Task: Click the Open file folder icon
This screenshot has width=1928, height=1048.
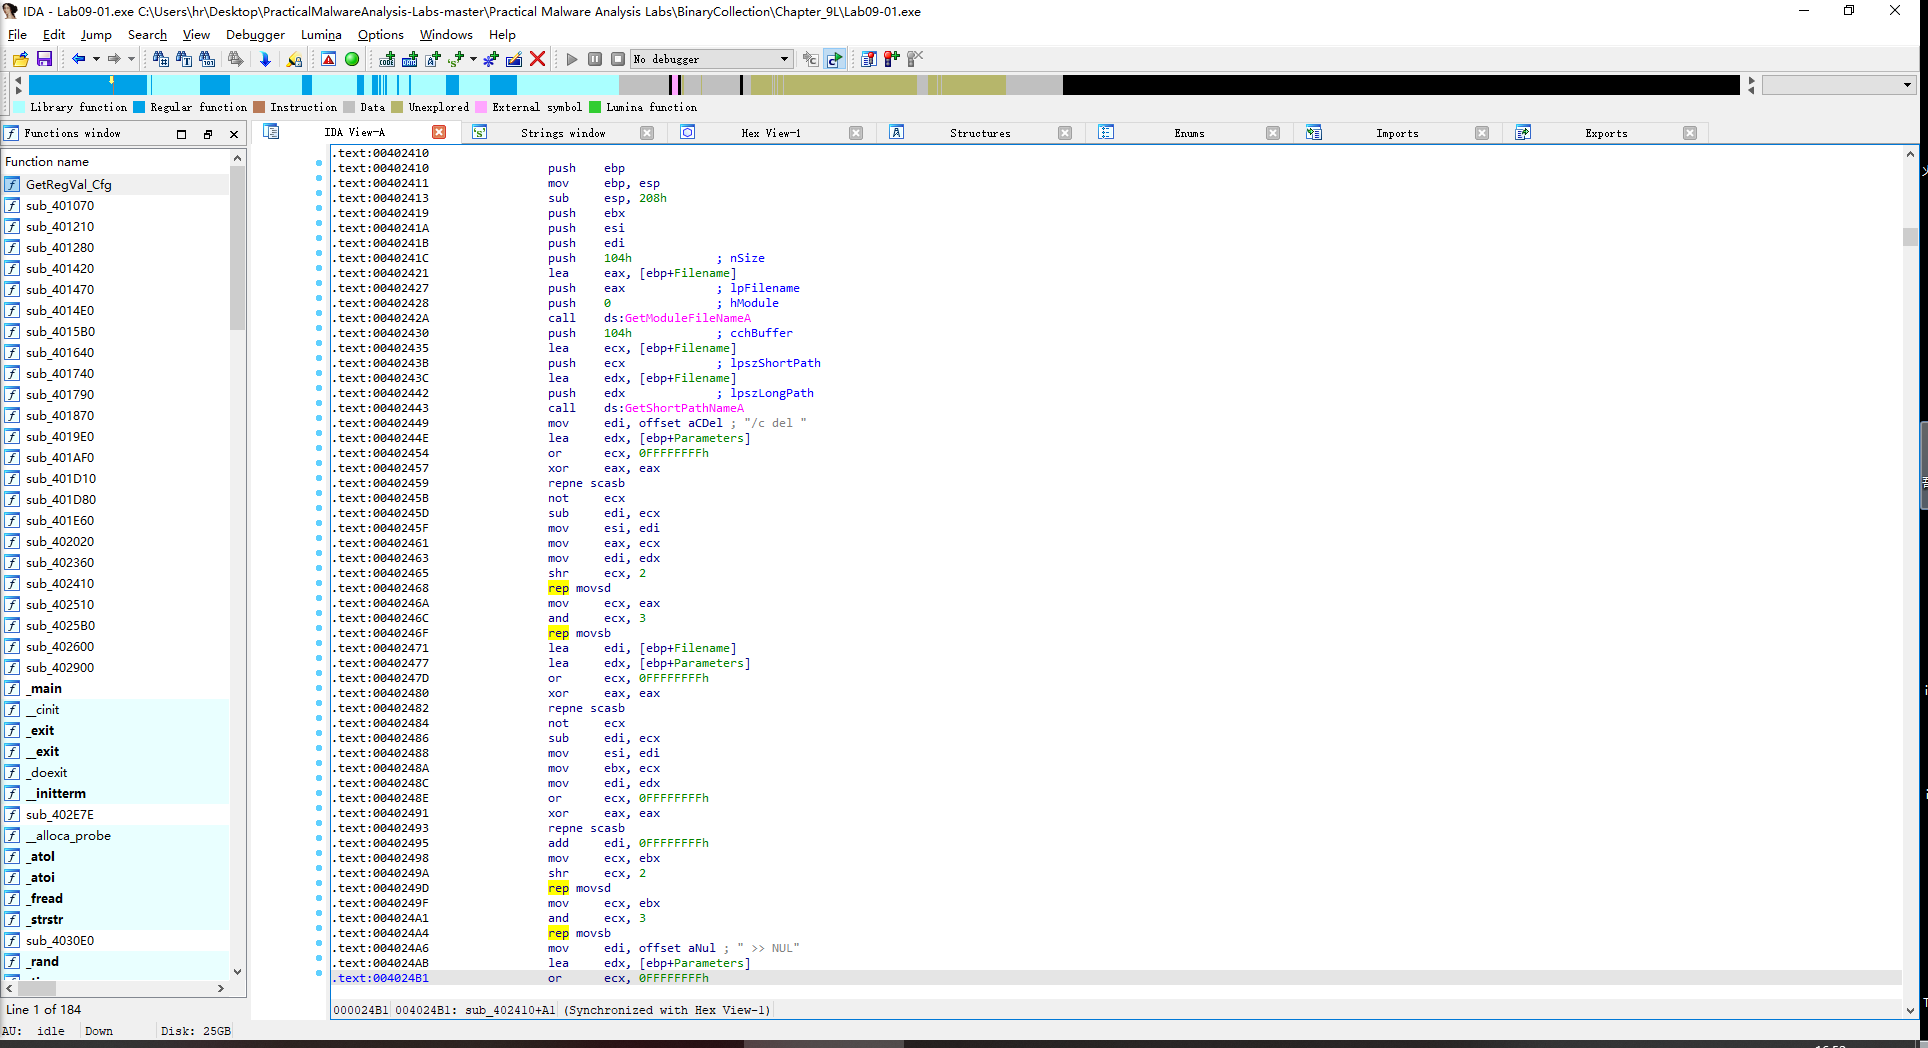Action: click(x=20, y=59)
